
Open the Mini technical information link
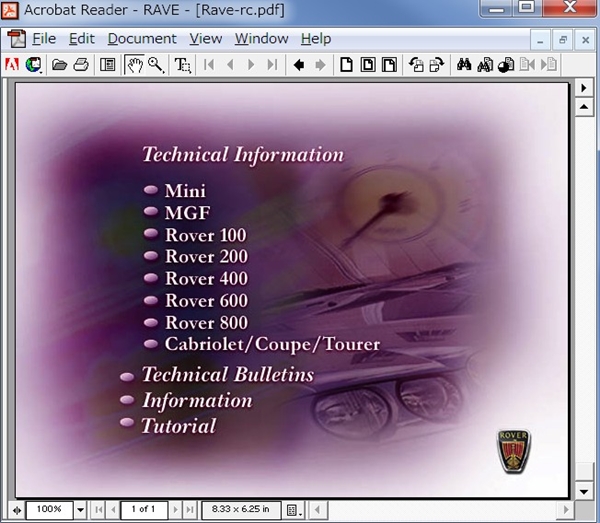185,191
